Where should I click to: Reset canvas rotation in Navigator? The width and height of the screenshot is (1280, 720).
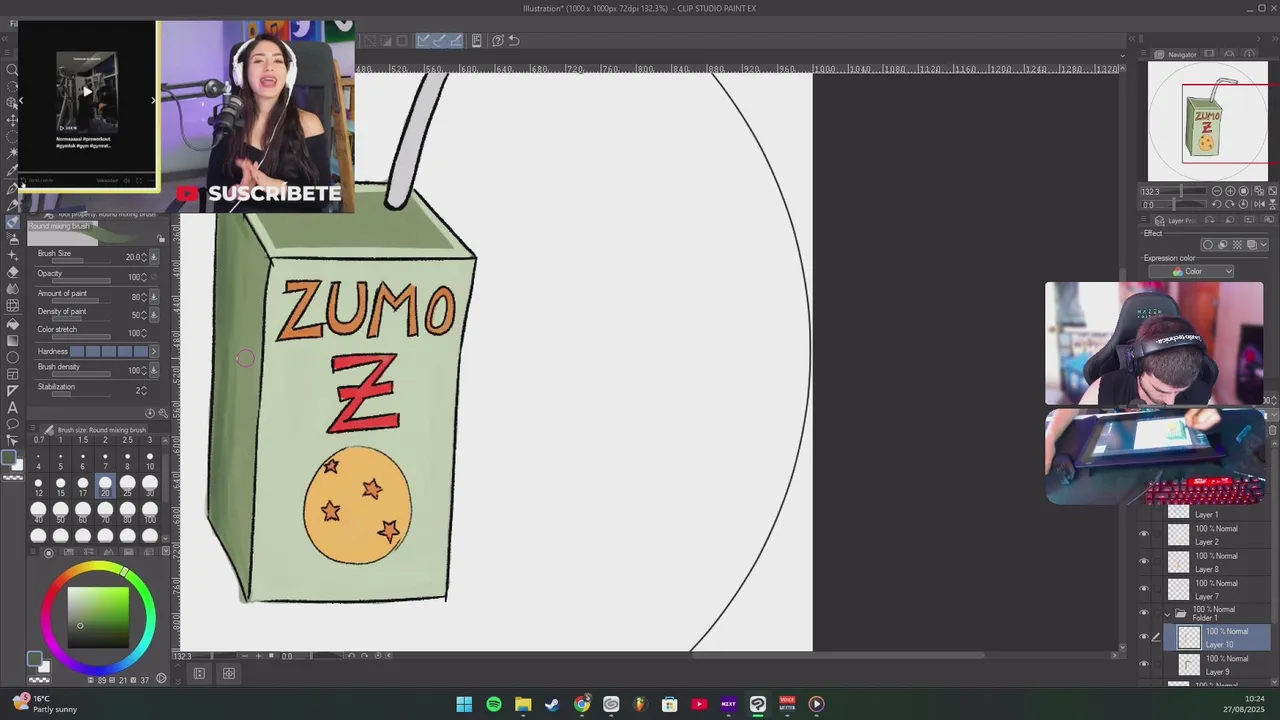1243,204
